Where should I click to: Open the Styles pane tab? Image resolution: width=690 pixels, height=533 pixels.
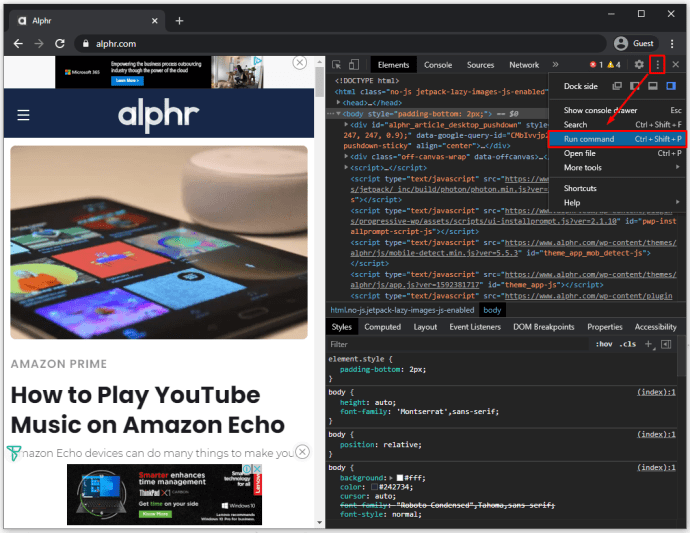coord(341,327)
